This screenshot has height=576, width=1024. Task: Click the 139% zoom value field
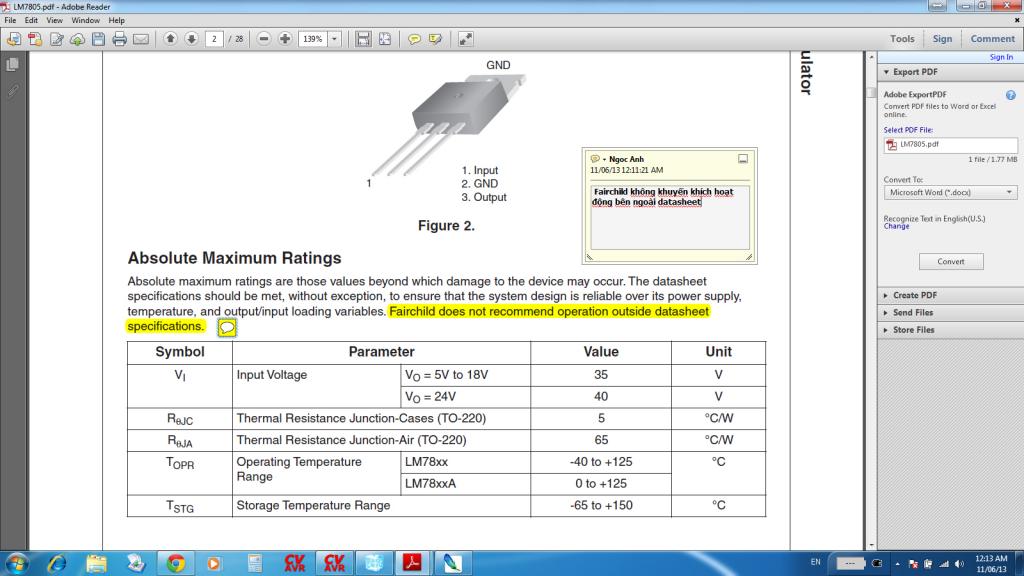point(313,39)
